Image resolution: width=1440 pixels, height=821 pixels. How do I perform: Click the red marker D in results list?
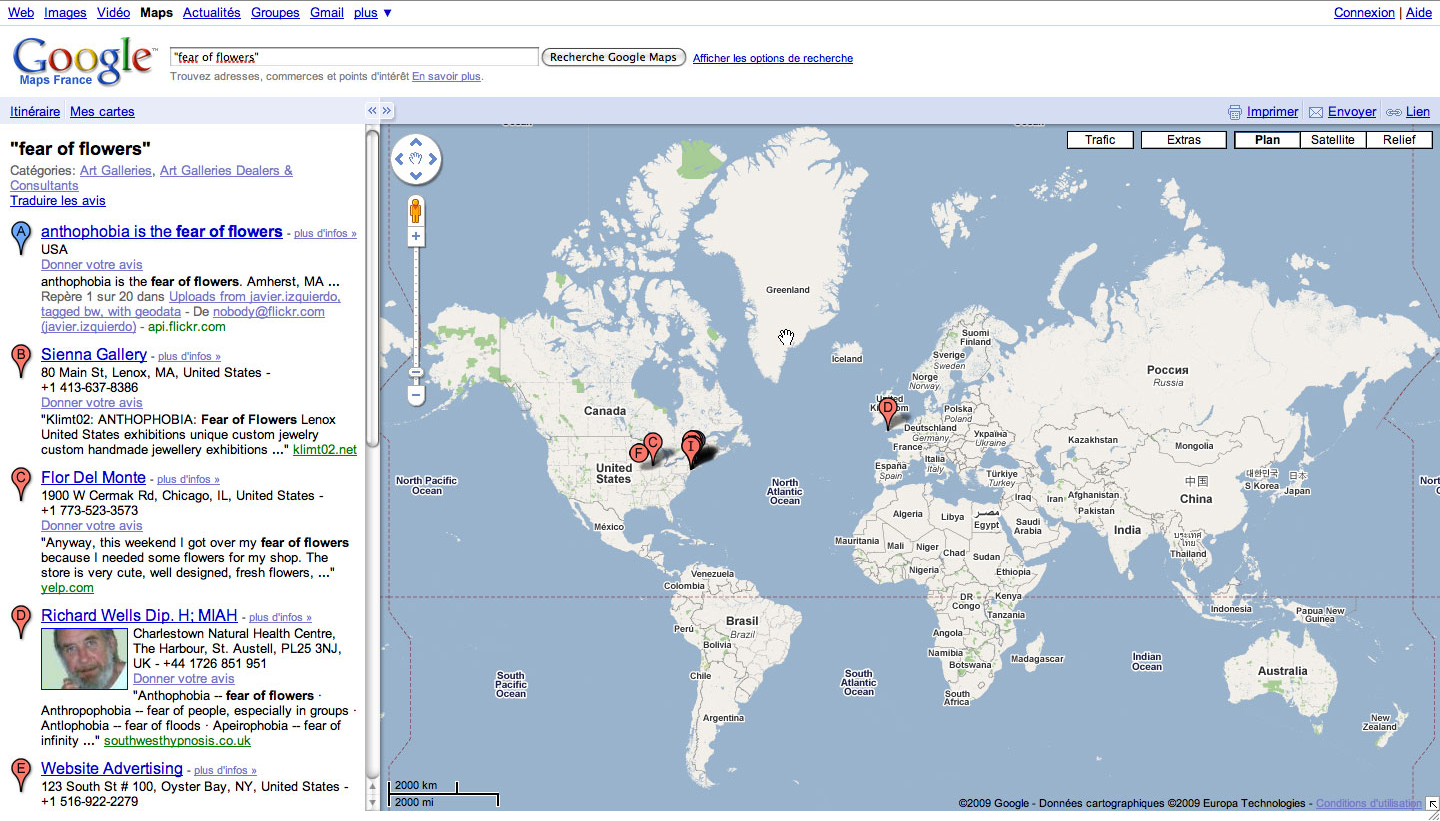pyautogui.click(x=20, y=621)
